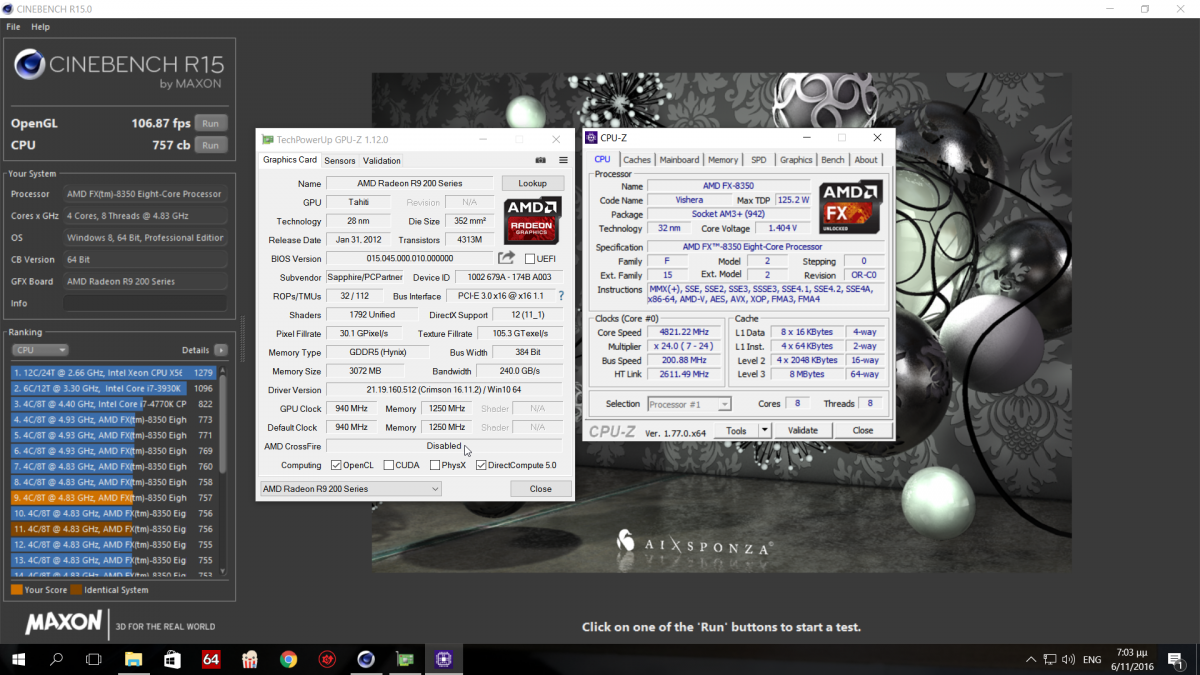Screen dimensions: 1200x675
Task: Toggle the UEFI checkbox in GPU-Z
Action: click(x=530, y=259)
